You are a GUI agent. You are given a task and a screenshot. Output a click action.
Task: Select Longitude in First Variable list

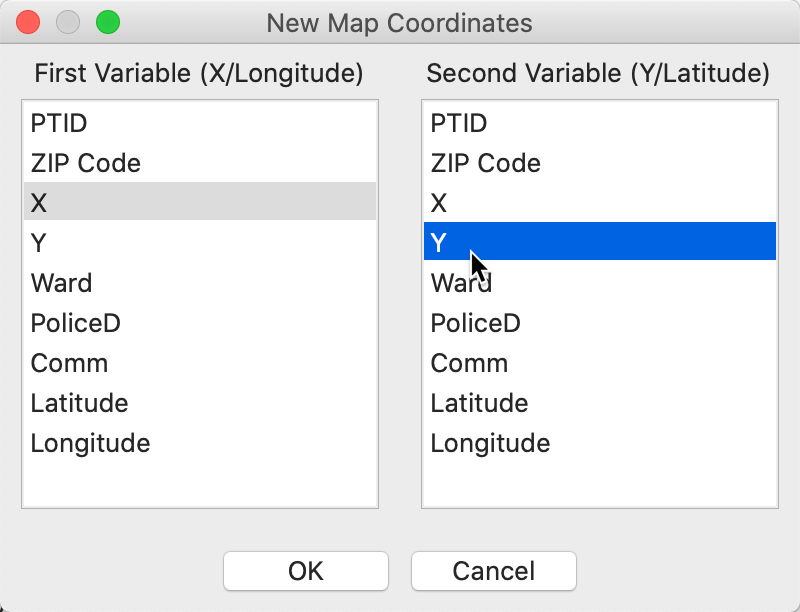[x=200, y=442]
